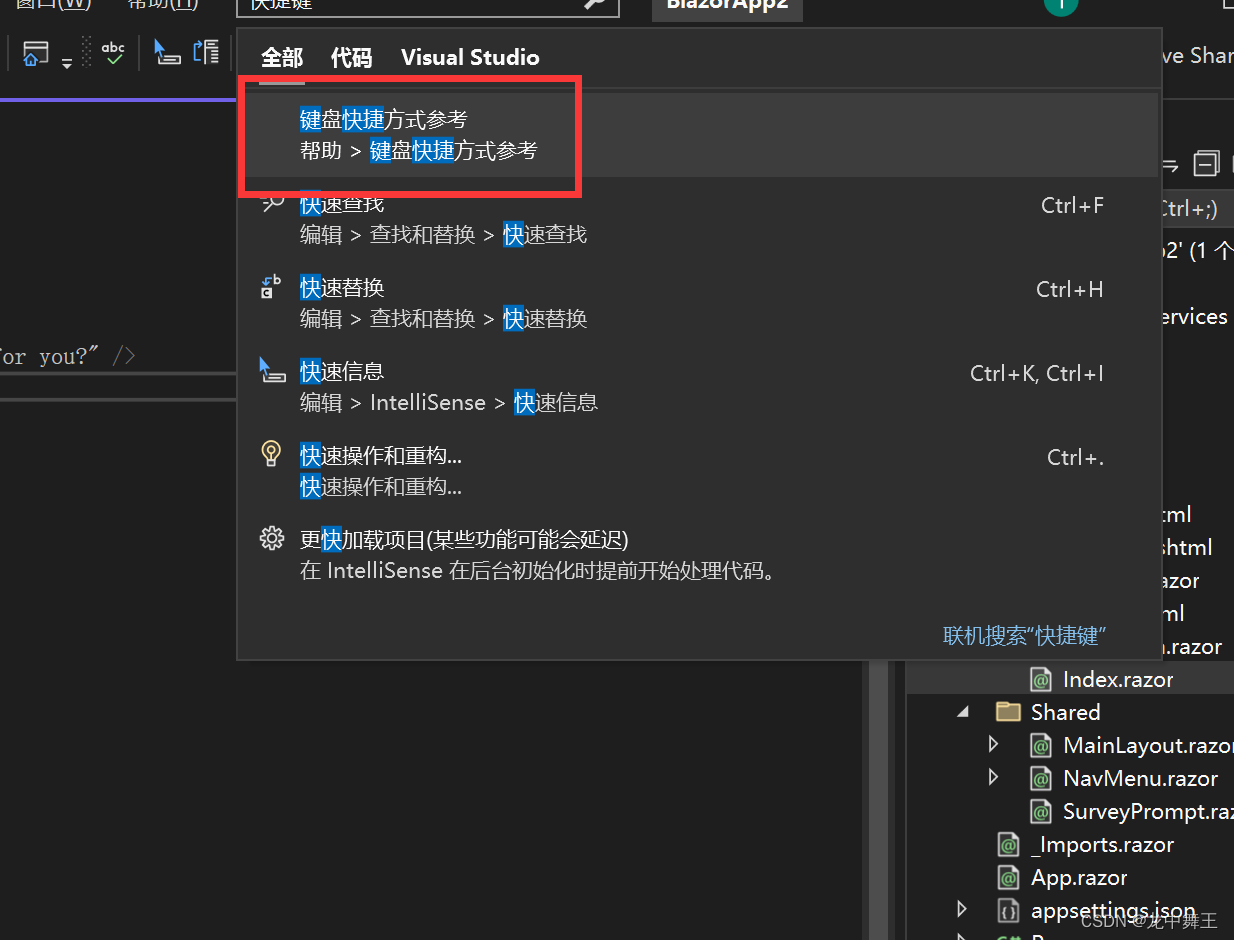Select the 全部 results tab
This screenshot has width=1234, height=940.
coord(282,58)
